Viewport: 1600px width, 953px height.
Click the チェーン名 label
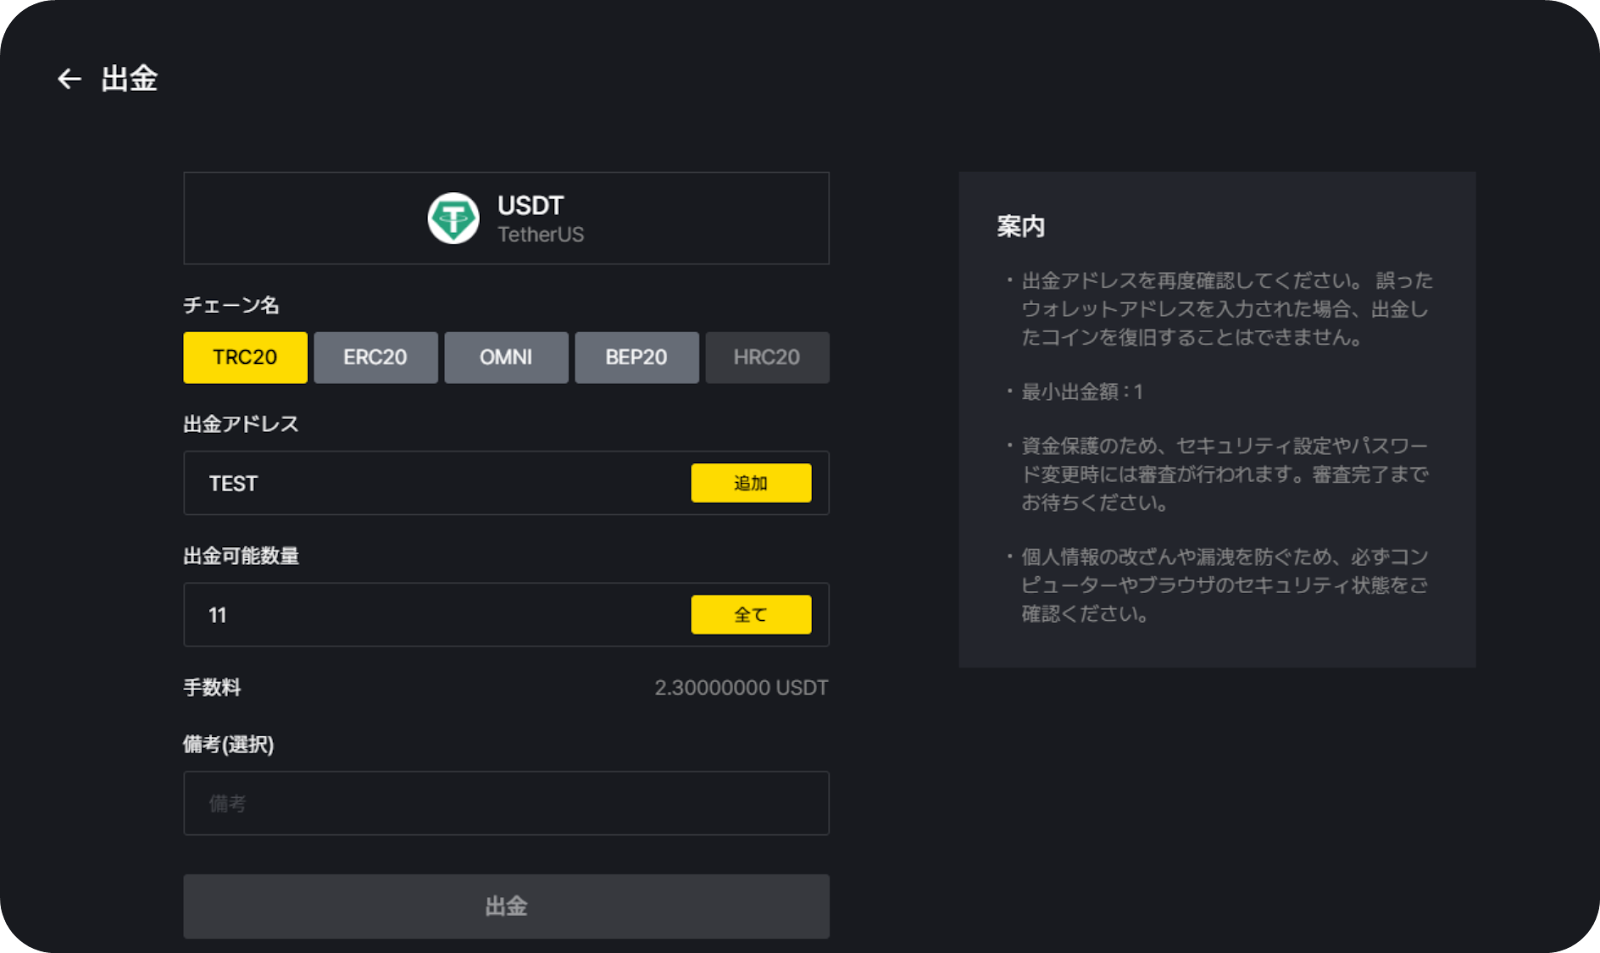pos(231,305)
